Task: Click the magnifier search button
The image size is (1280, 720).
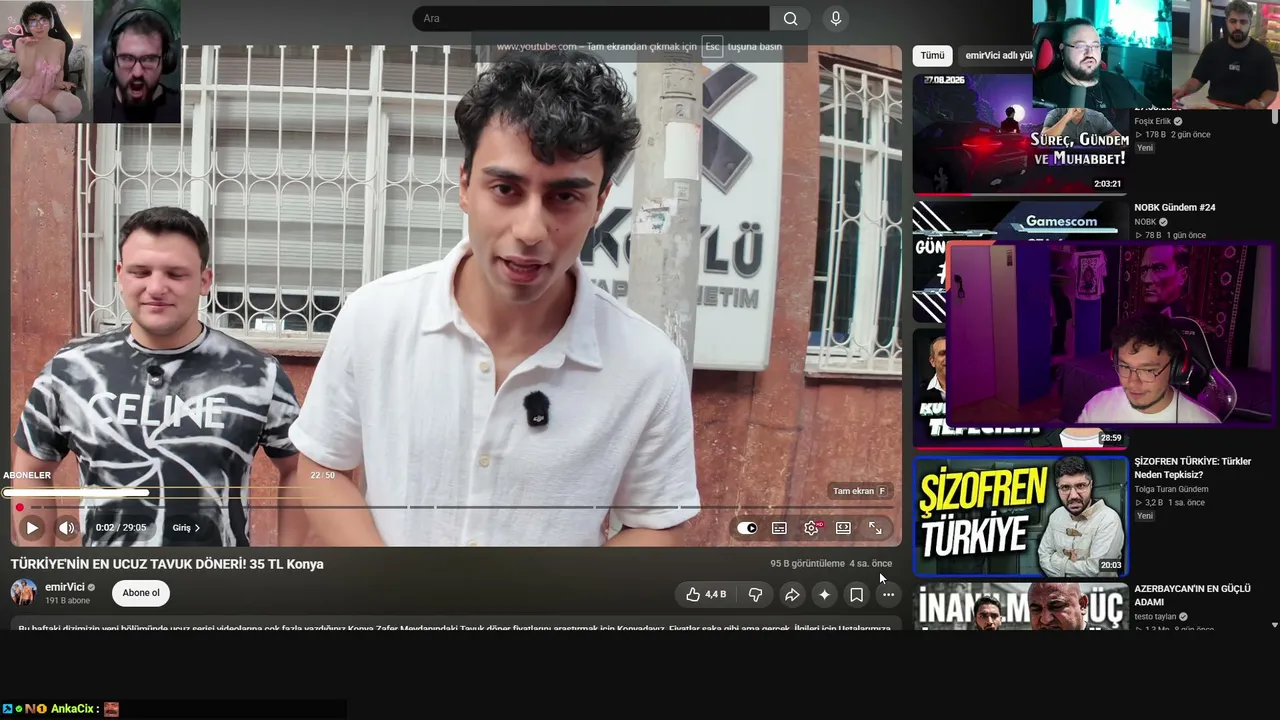Action: point(790,18)
